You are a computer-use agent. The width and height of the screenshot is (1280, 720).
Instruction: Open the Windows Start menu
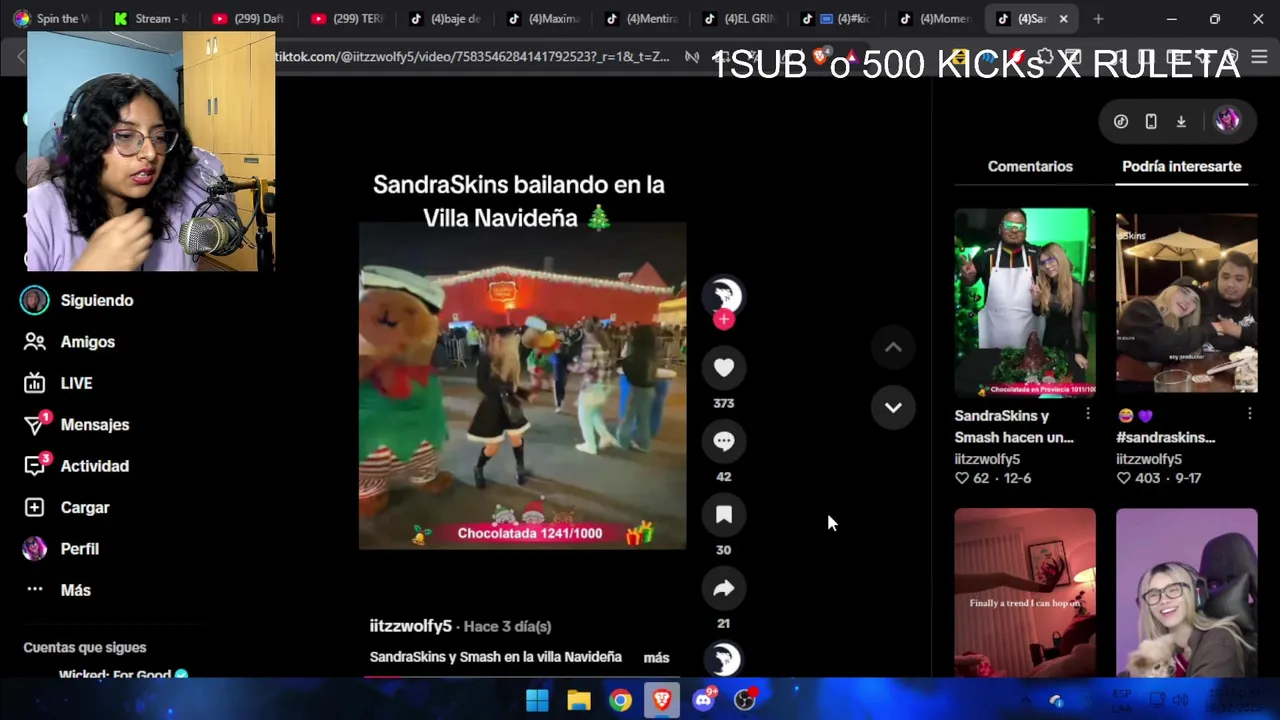click(537, 700)
